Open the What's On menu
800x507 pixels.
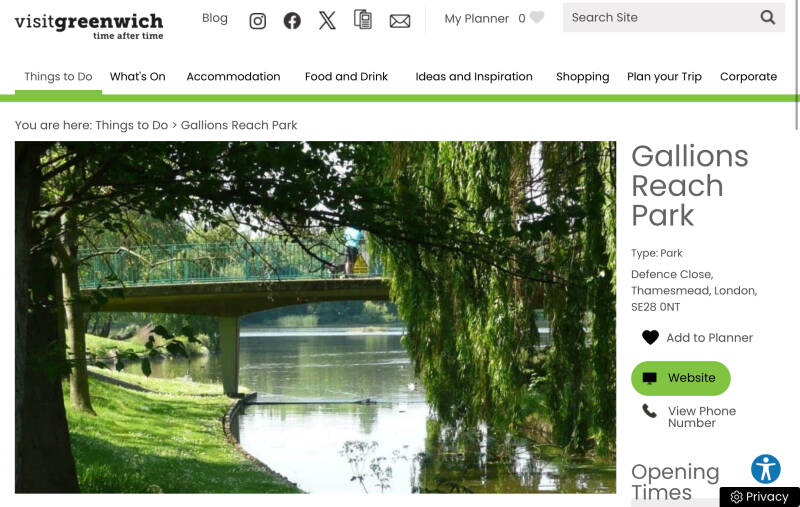point(138,77)
